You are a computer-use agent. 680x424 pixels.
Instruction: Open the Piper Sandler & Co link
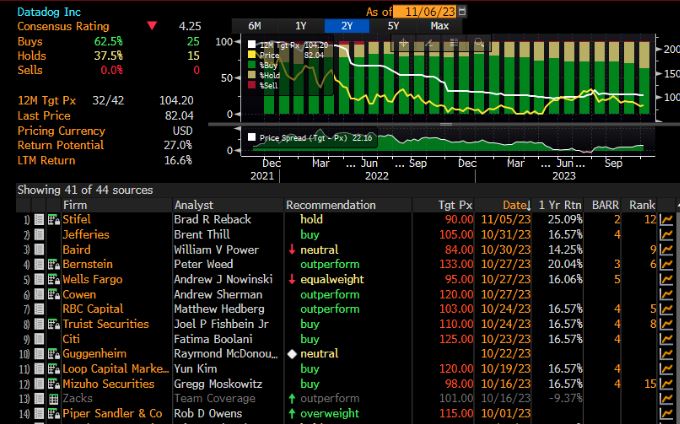pos(112,414)
